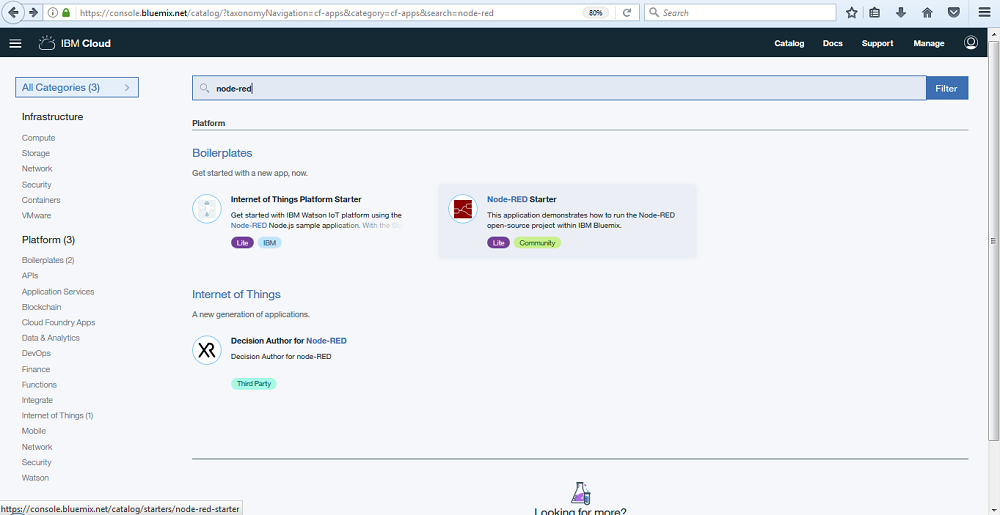Open the user account avatar icon
This screenshot has height=515, width=1000.
pyautogui.click(x=971, y=43)
